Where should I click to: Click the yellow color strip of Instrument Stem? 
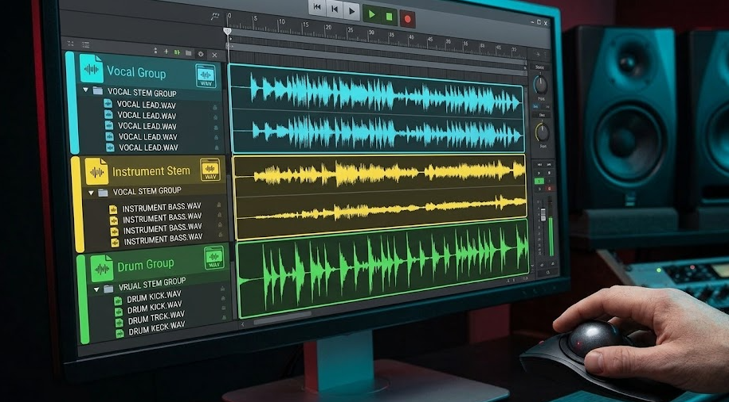tap(77, 205)
